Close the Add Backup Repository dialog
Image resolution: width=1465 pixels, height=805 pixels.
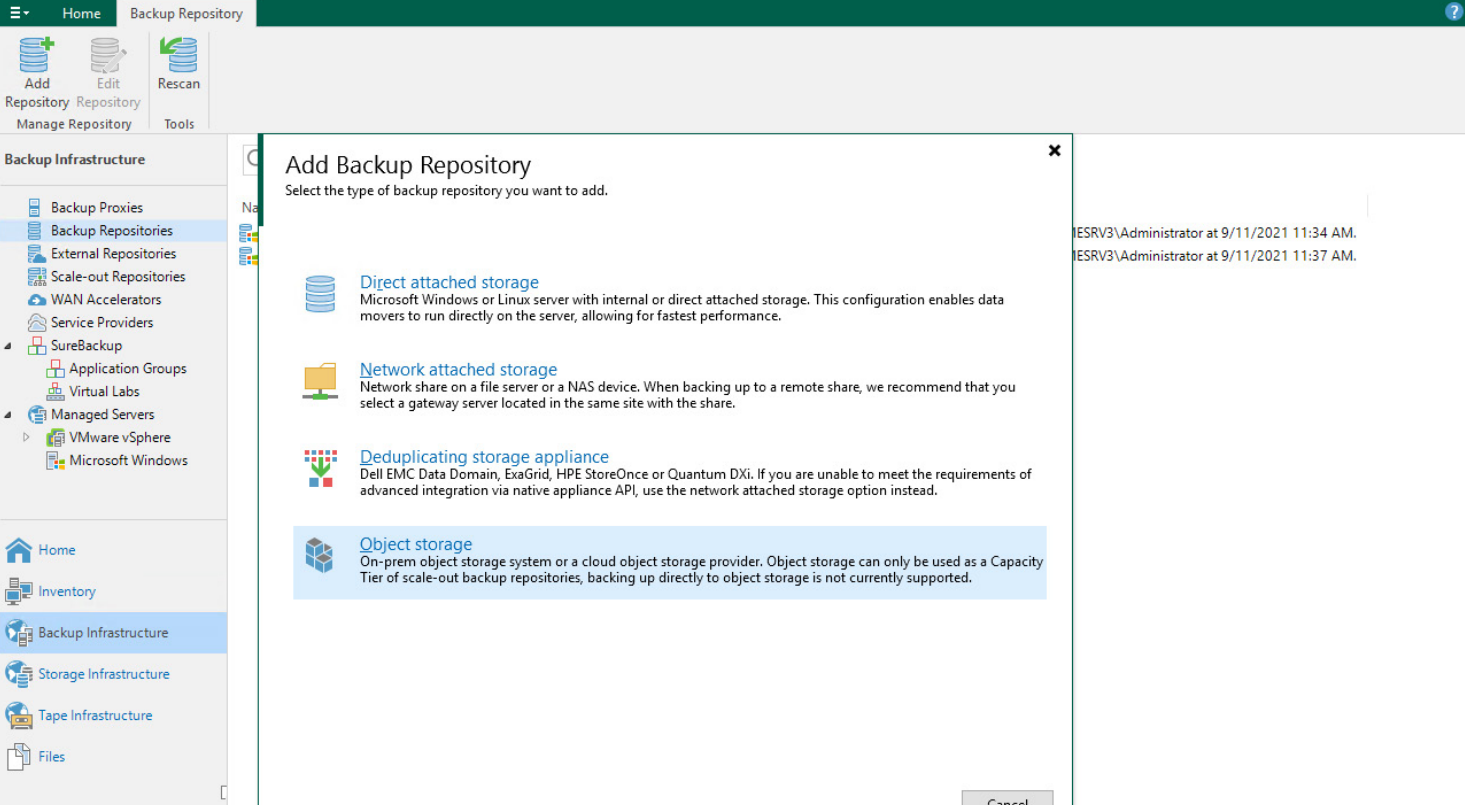(1054, 150)
